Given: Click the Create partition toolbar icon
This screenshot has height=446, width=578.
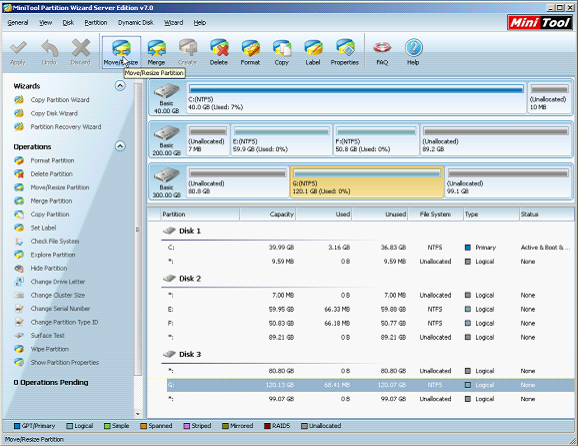Looking at the screenshot, I should (x=188, y=52).
